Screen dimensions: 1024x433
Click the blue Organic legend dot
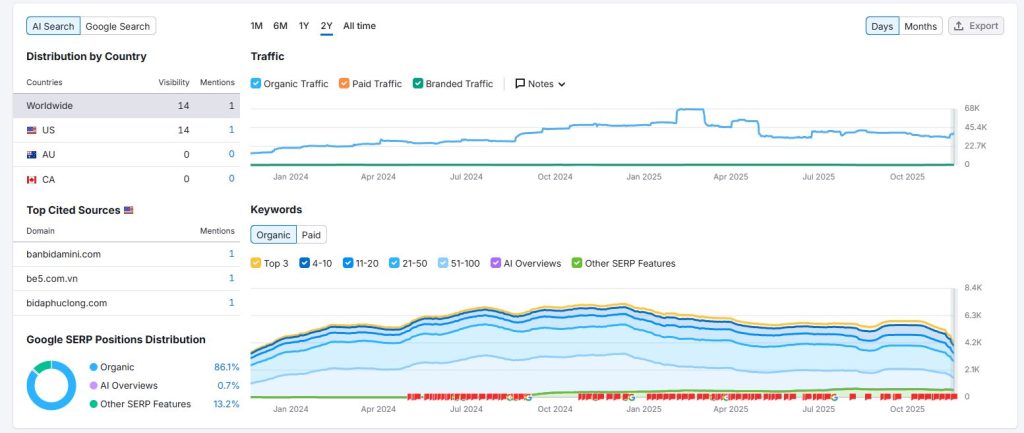[x=94, y=367]
